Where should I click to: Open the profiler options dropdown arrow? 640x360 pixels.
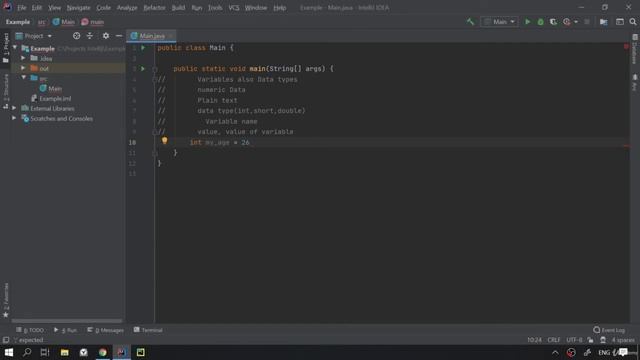click(x=576, y=22)
